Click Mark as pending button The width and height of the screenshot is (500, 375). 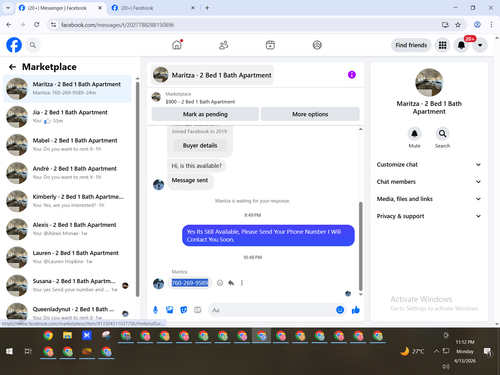point(205,114)
